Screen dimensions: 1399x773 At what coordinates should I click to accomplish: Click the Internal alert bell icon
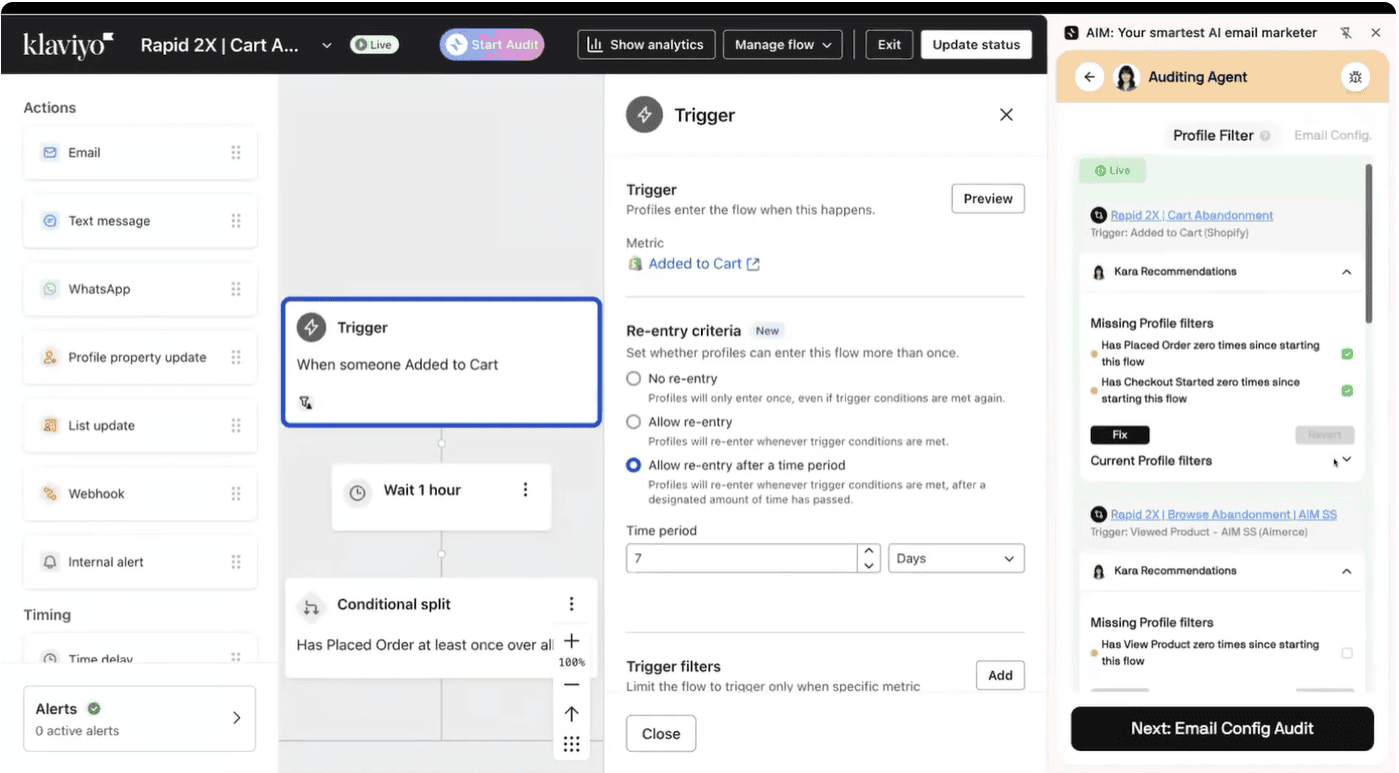coord(50,562)
